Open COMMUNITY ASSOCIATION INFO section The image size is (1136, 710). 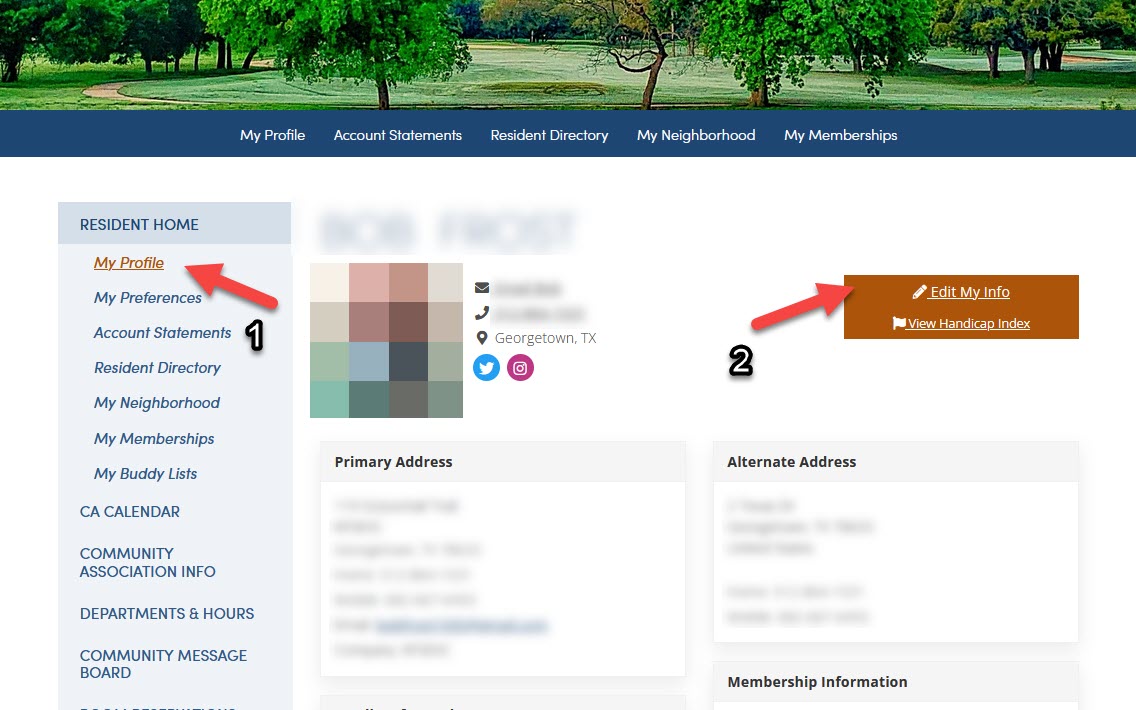pyautogui.click(x=148, y=562)
